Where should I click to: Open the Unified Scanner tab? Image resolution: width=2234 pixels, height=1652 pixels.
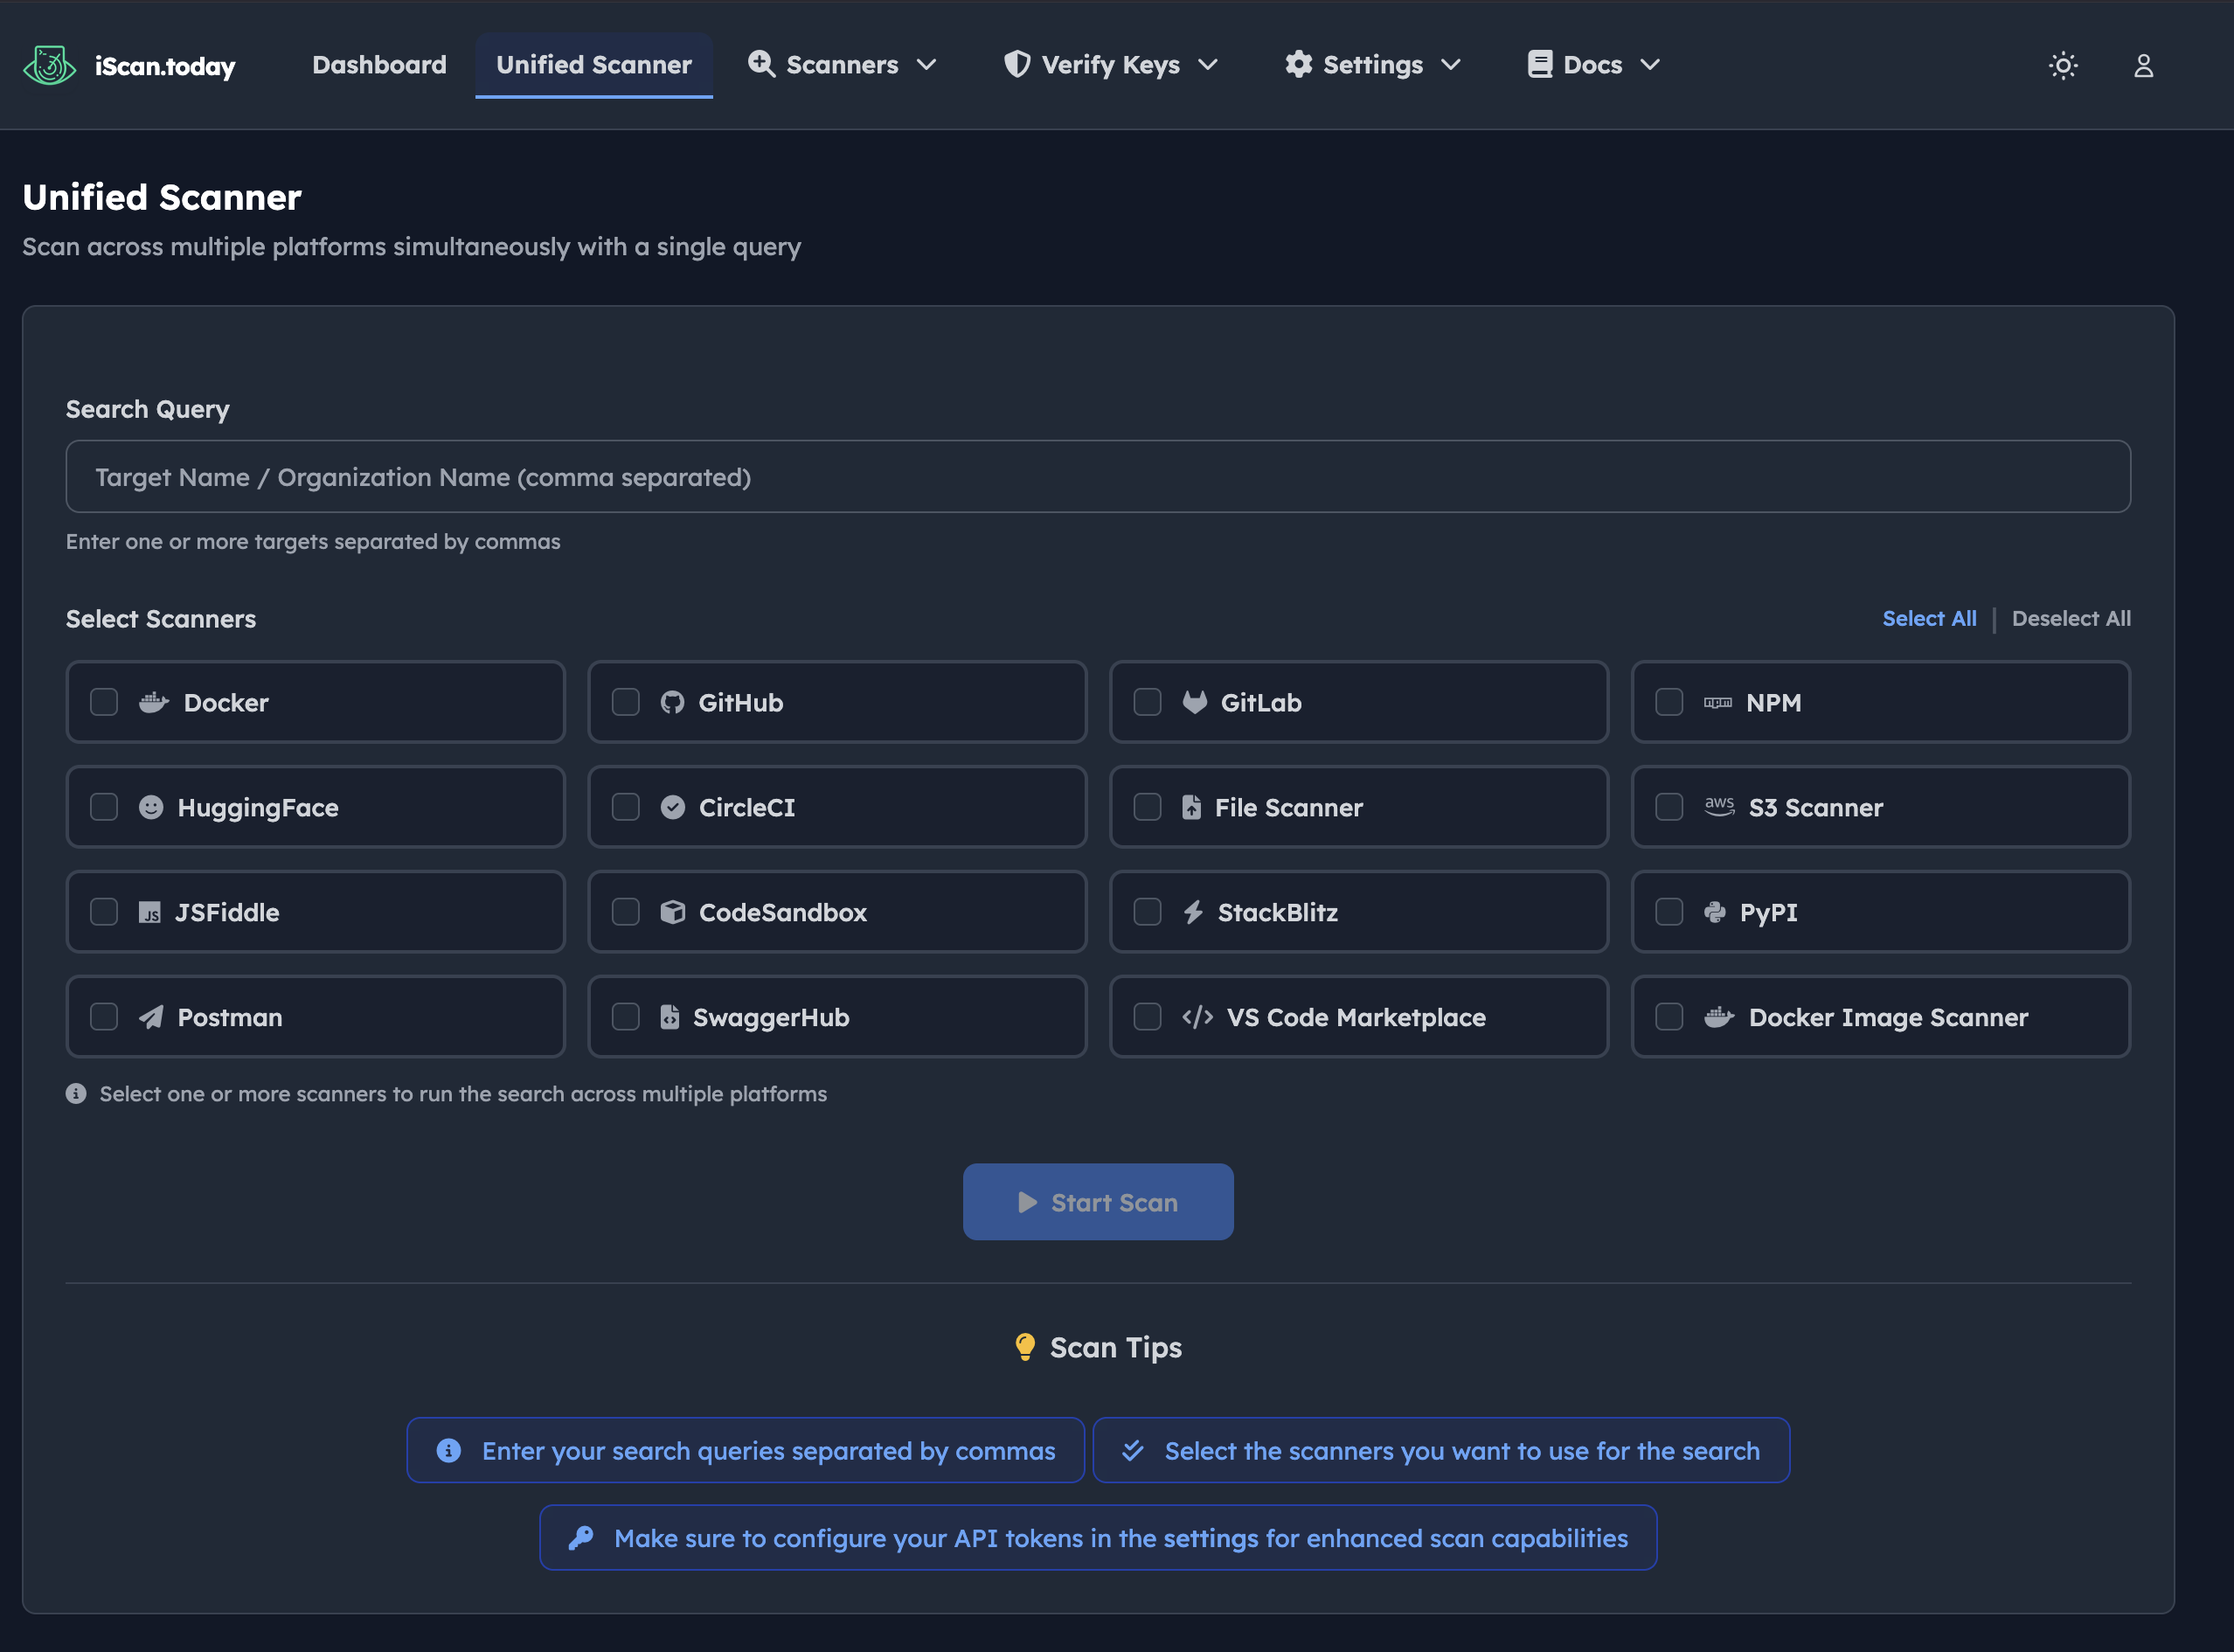(x=594, y=65)
